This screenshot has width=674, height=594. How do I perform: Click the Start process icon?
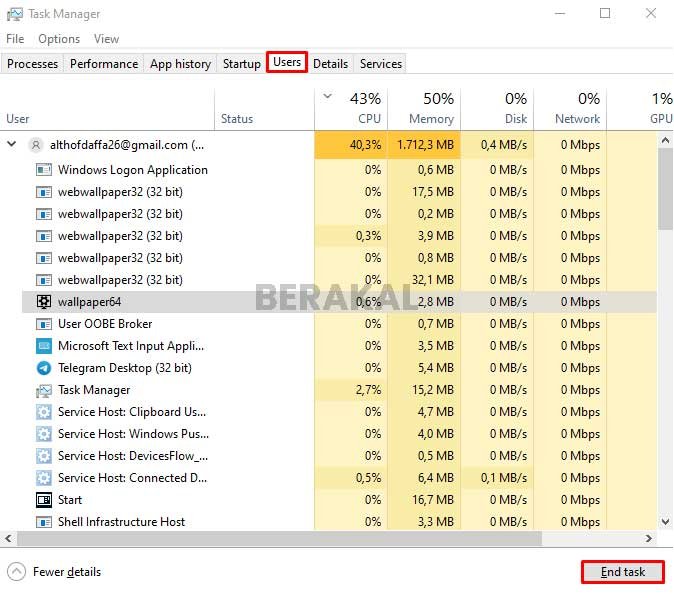pyautogui.click(x=43, y=500)
